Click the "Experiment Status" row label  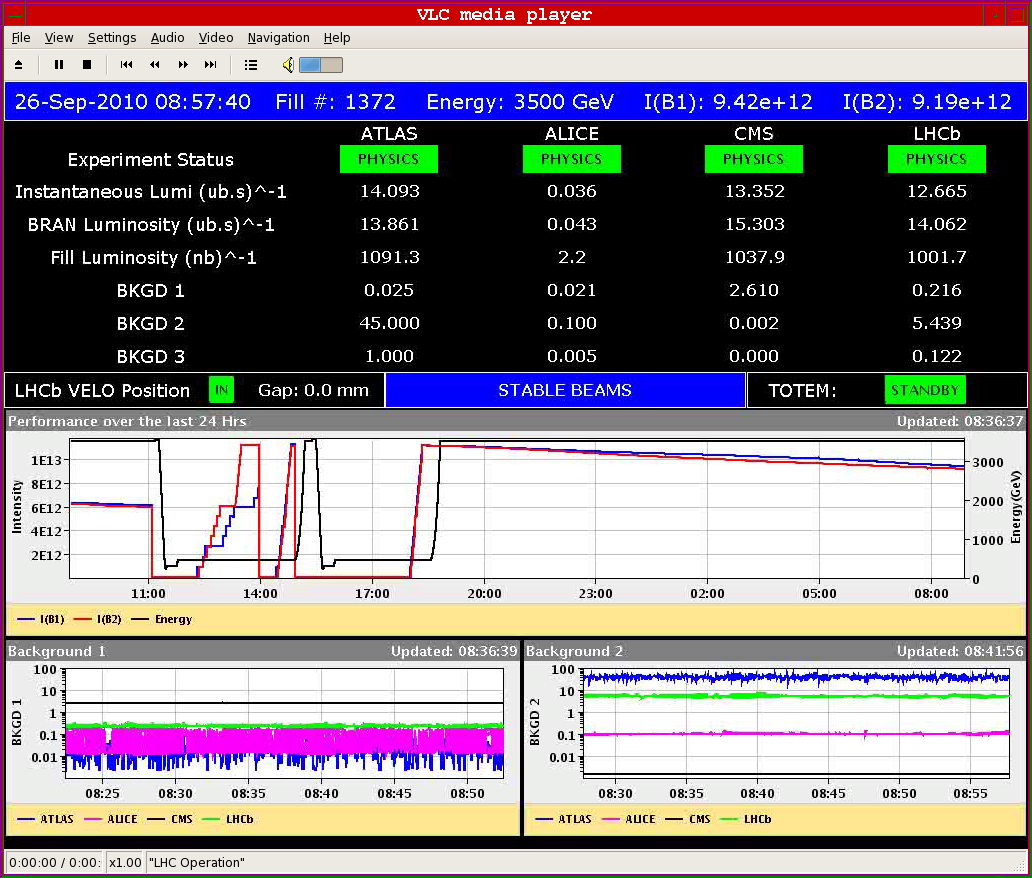[151, 160]
